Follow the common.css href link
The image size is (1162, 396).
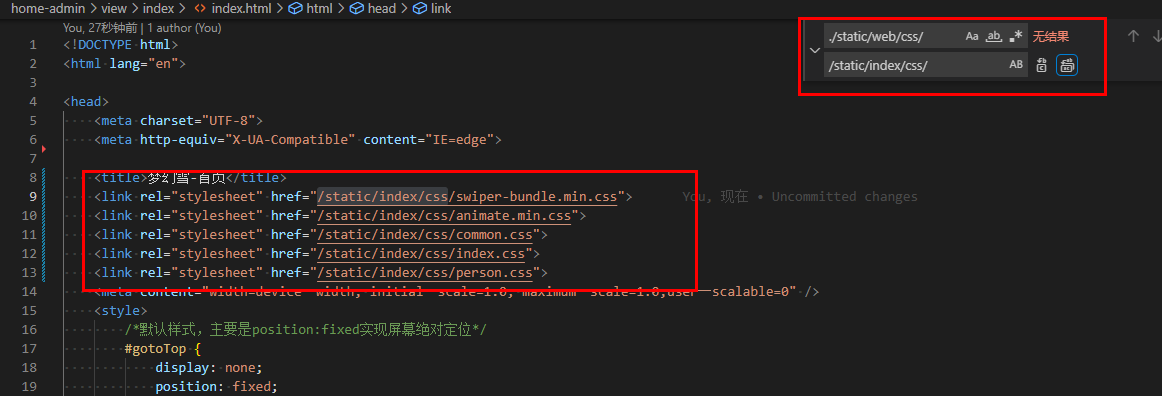[425, 235]
